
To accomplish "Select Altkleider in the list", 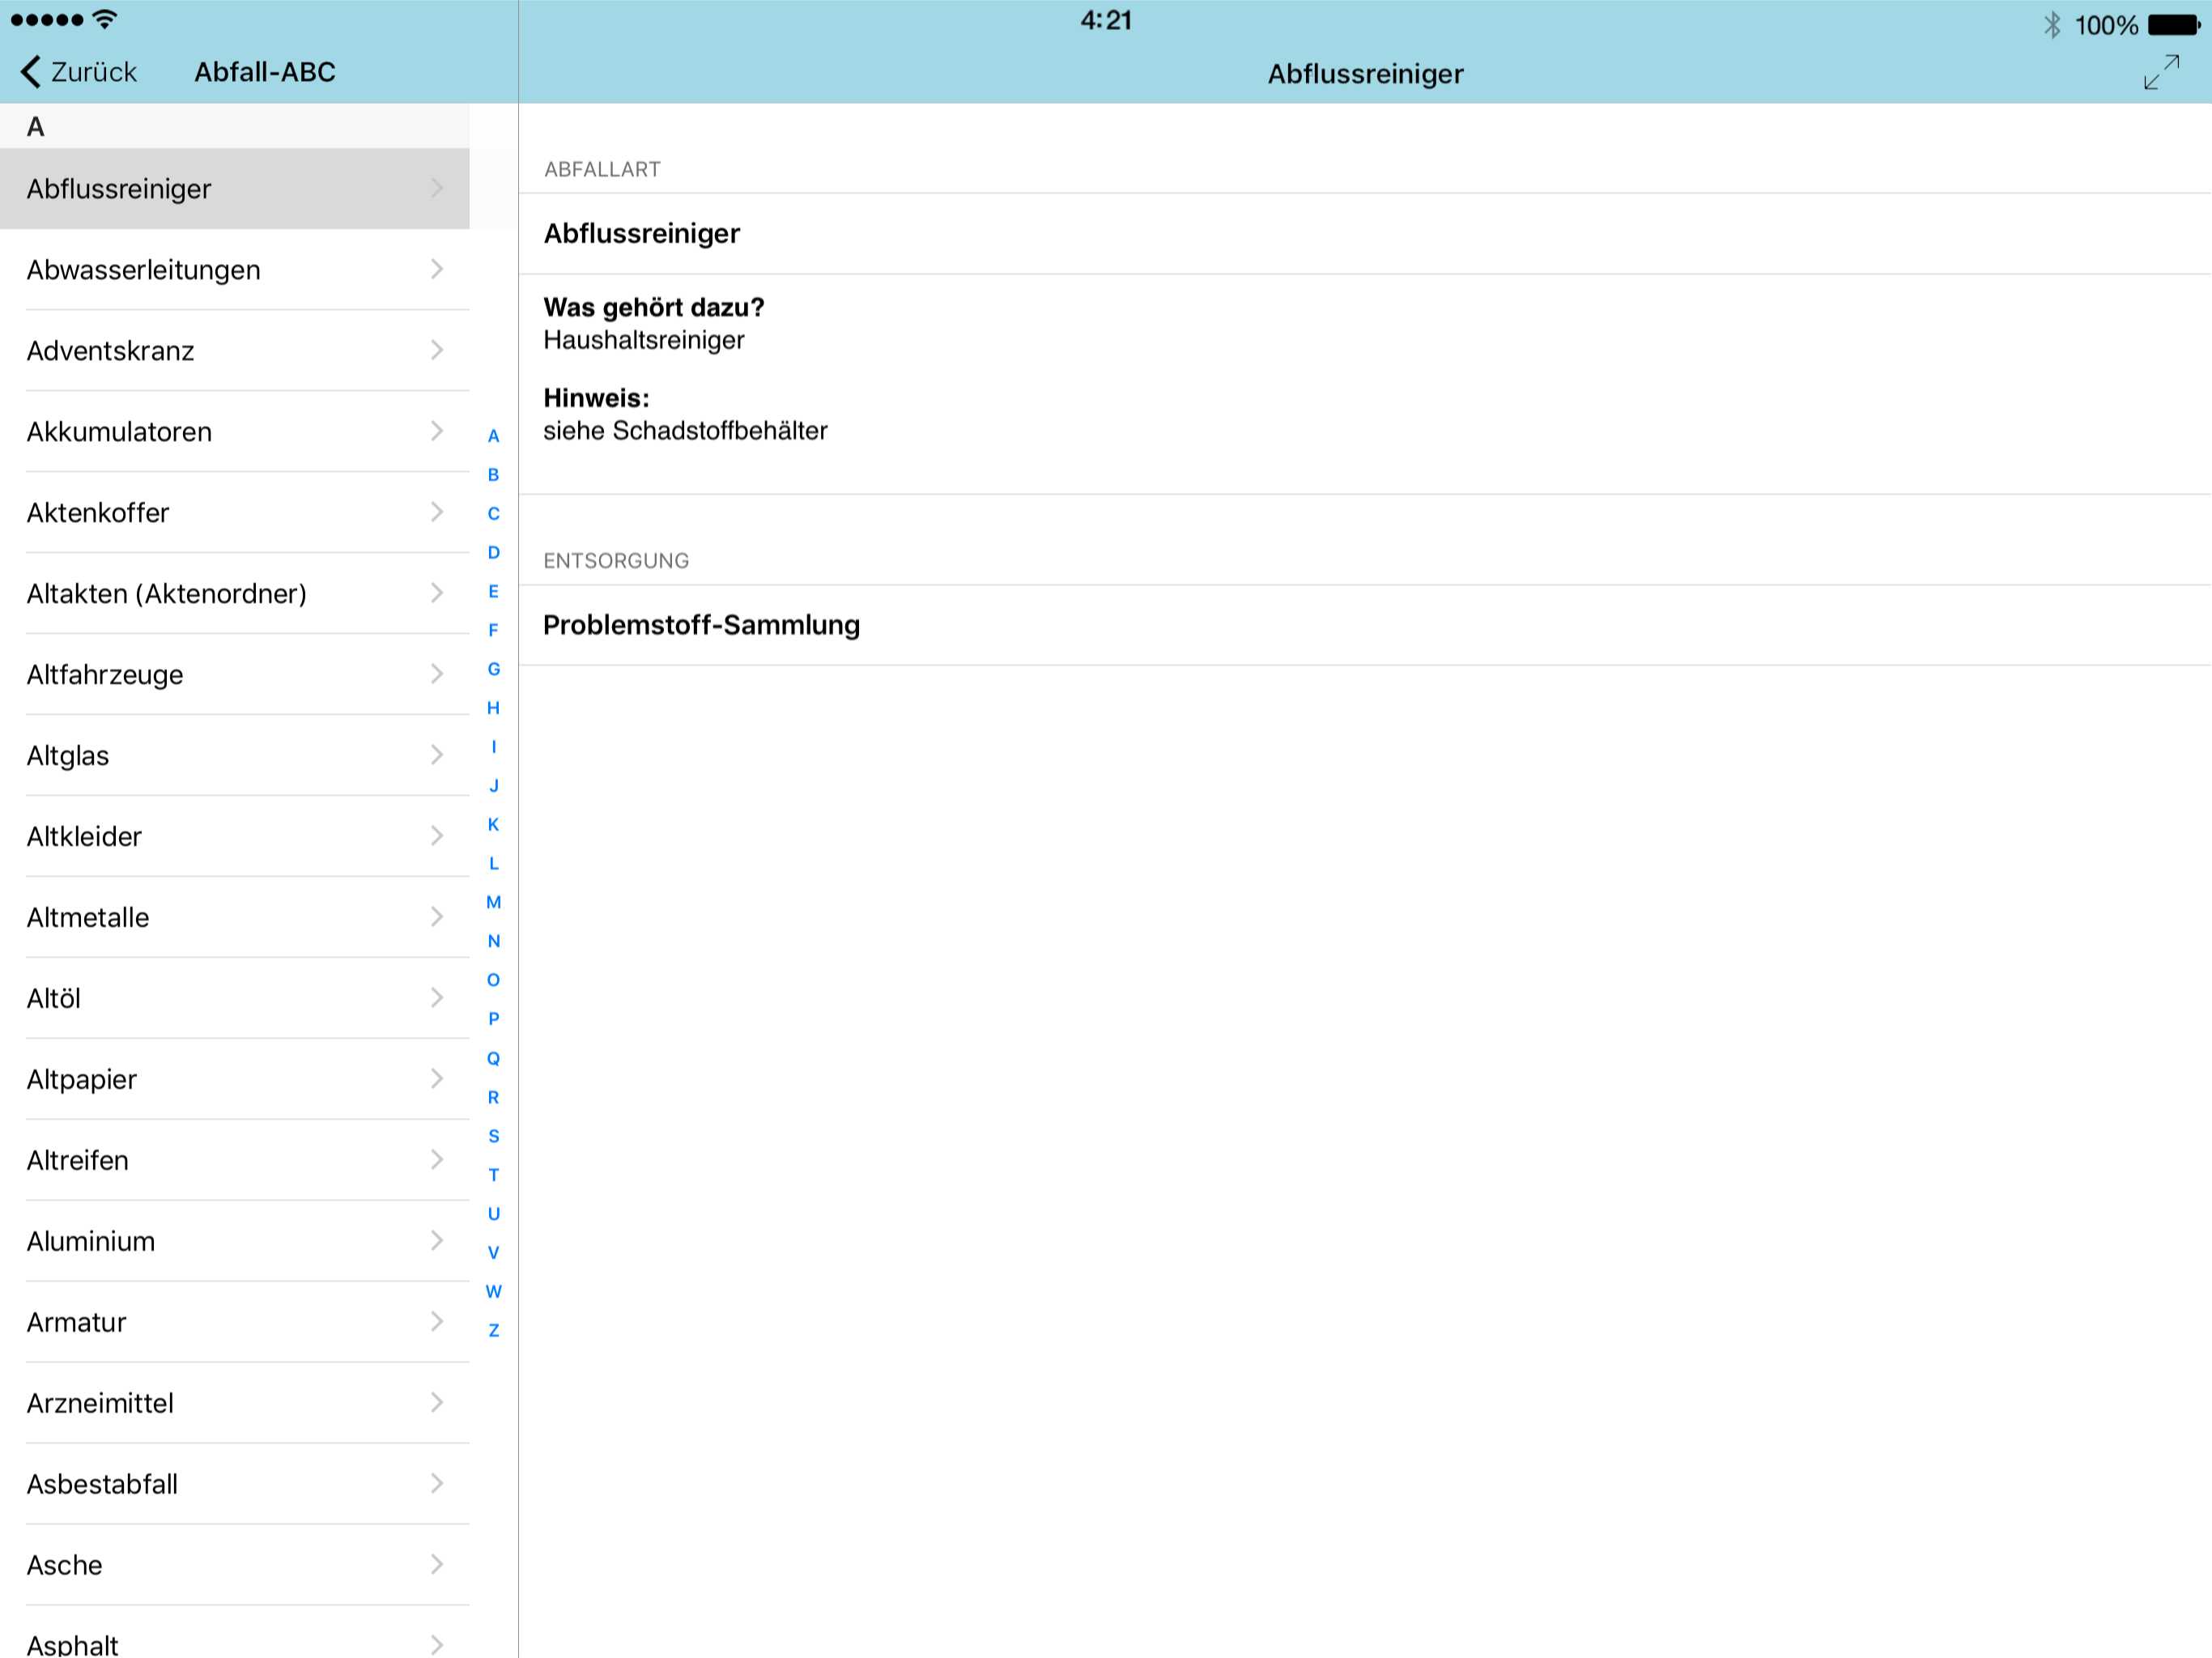I will coord(234,837).
